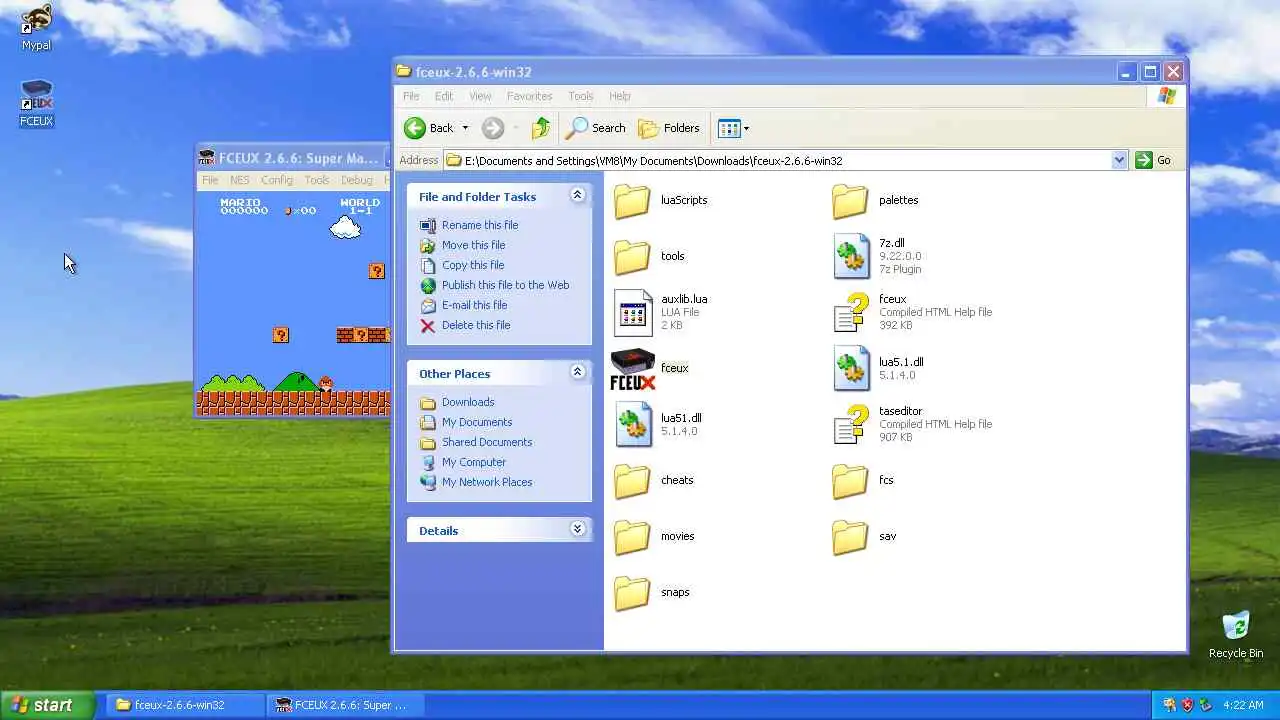Select the Recycle Bin desktop icon

[x=1236, y=627]
